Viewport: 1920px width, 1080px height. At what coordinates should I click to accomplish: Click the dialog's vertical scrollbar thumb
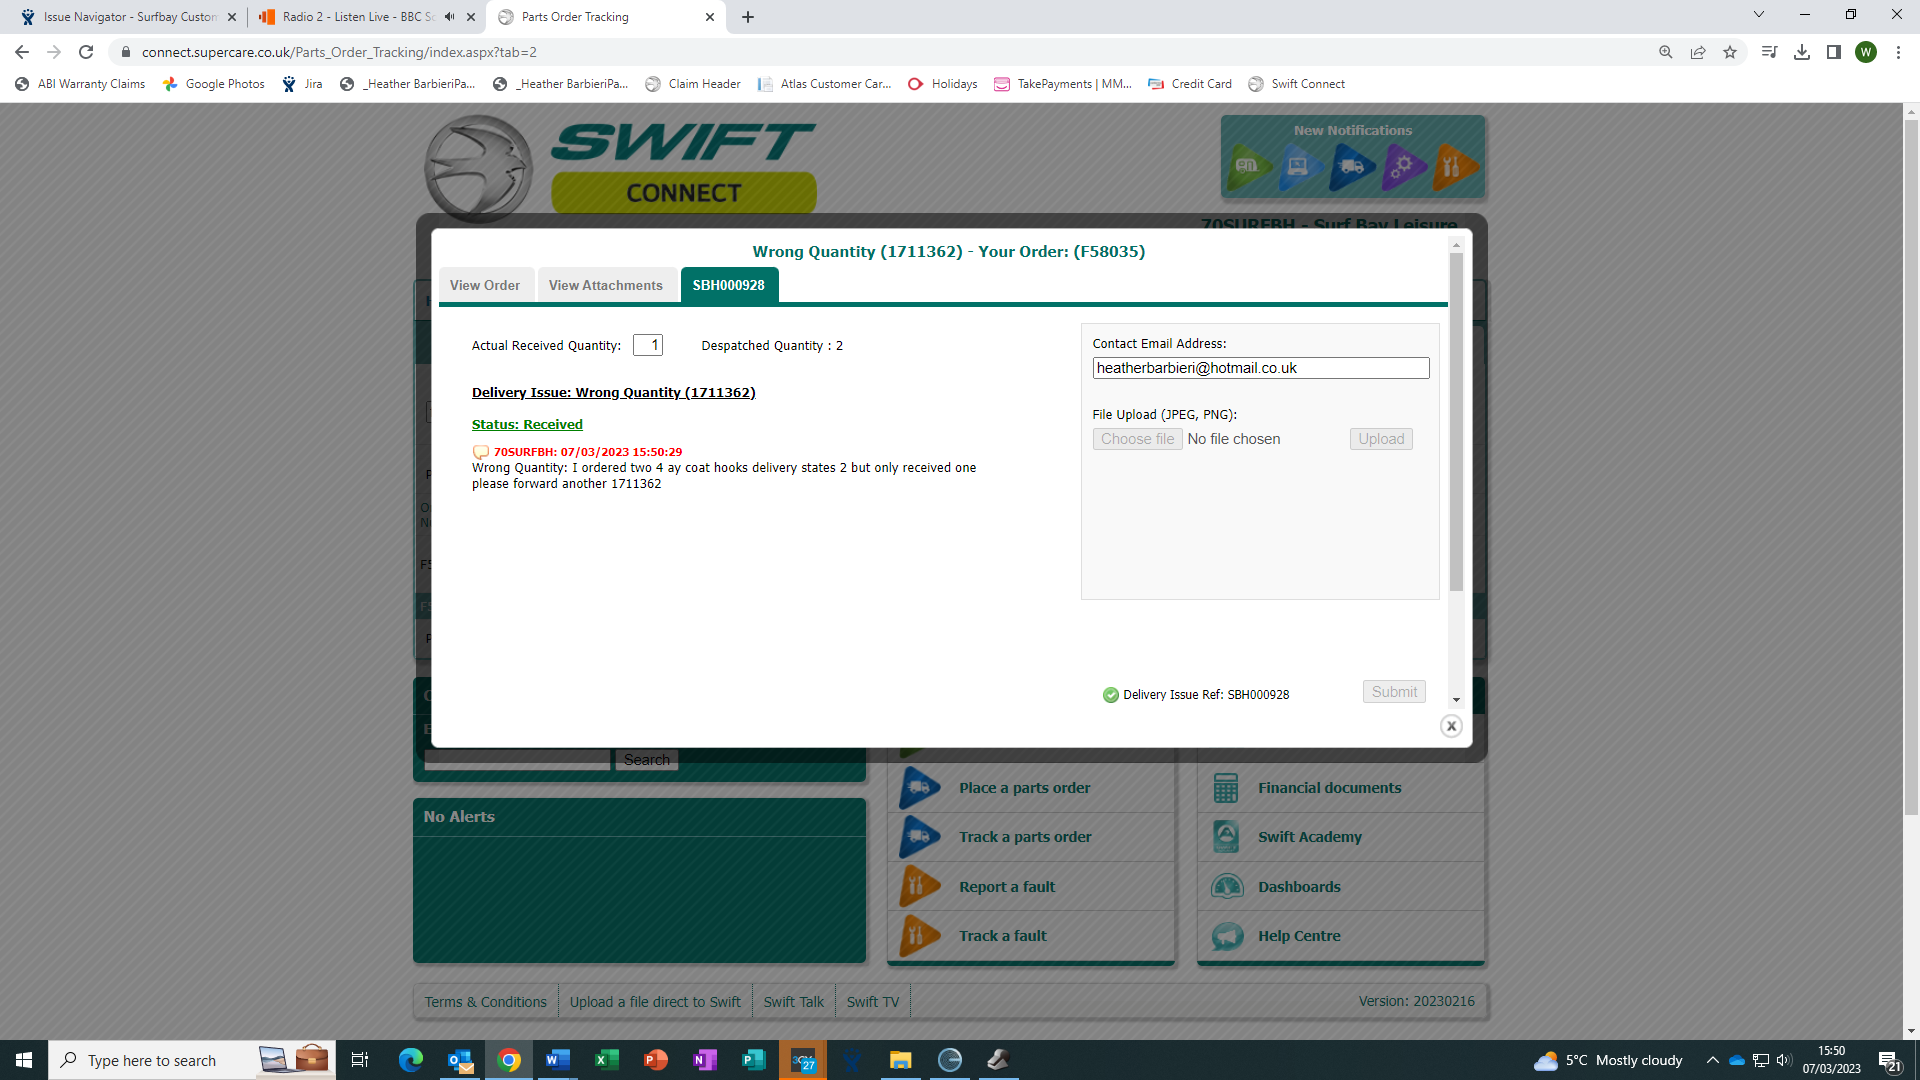pyautogui.click(x=1456, y=420)
